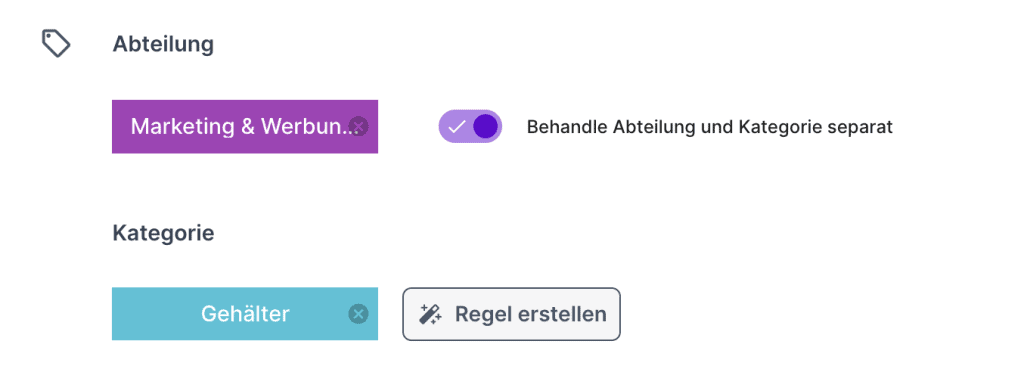
Task: Remove the Gehälter category tag
Action: (358, 314)
